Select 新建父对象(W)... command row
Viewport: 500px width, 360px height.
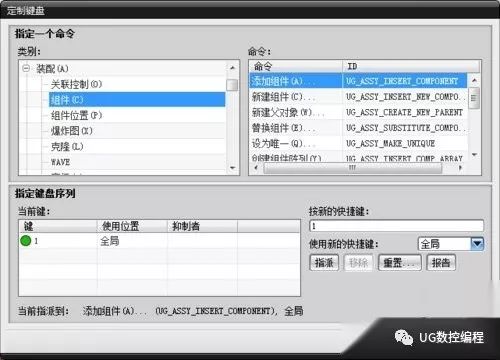click(358, 112)
